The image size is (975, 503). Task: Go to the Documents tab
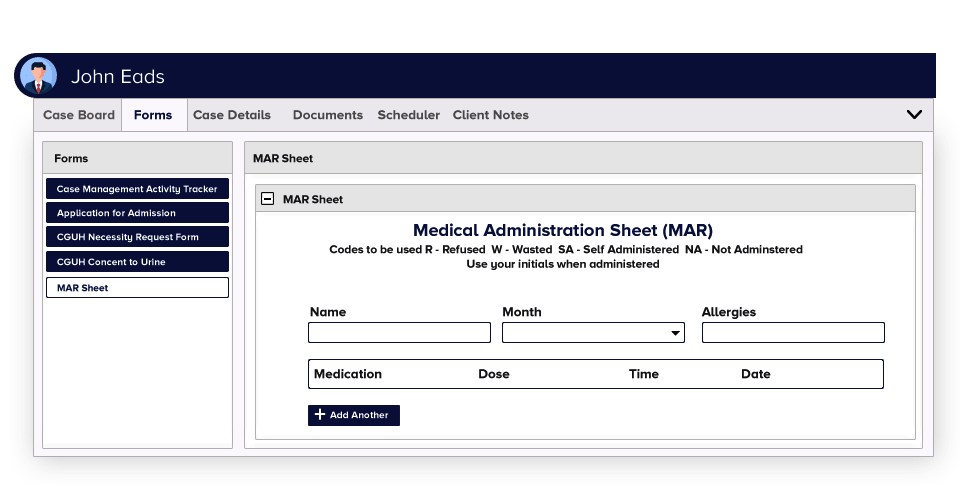tap(328, 115)
